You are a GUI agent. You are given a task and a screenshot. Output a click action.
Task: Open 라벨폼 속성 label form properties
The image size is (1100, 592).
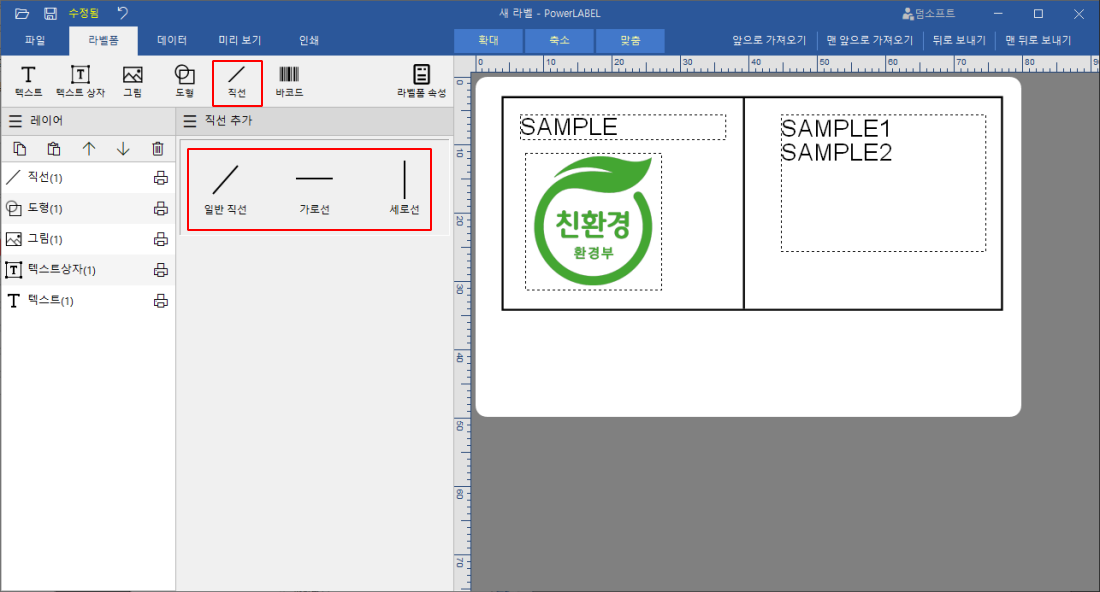pos(421,81)
